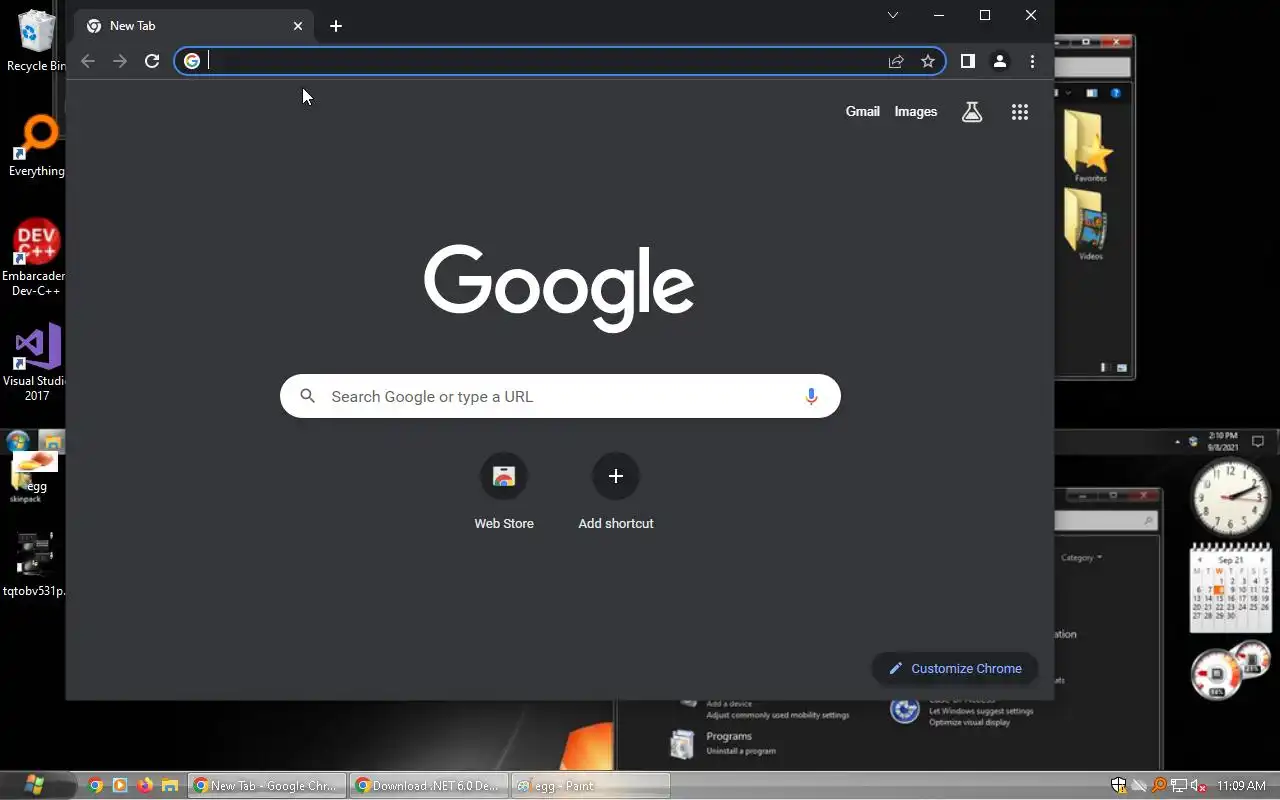Switch to egg - Paint taskbar button

point(590,786)
